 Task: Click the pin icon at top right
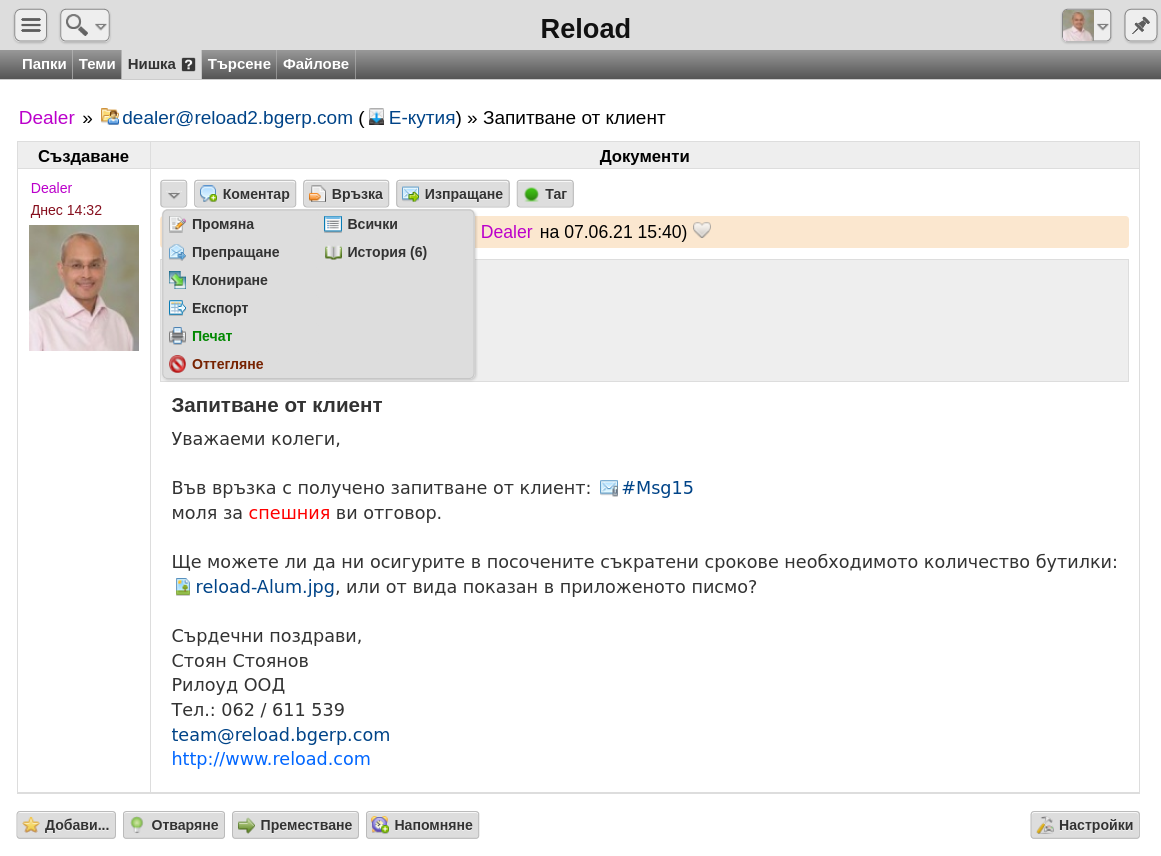click(x=1140, y=25)
